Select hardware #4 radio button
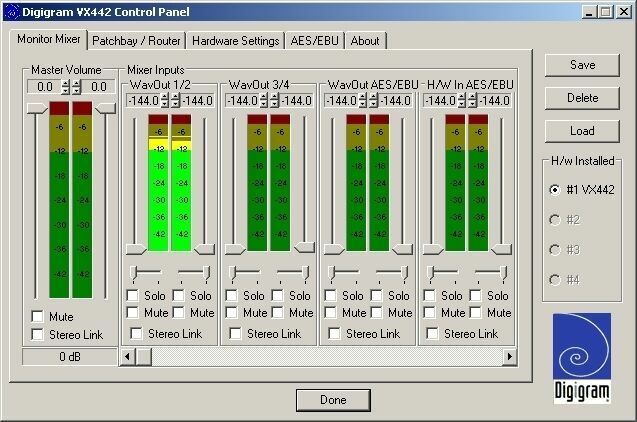This screenshot has height=422, width=637. 555,280
